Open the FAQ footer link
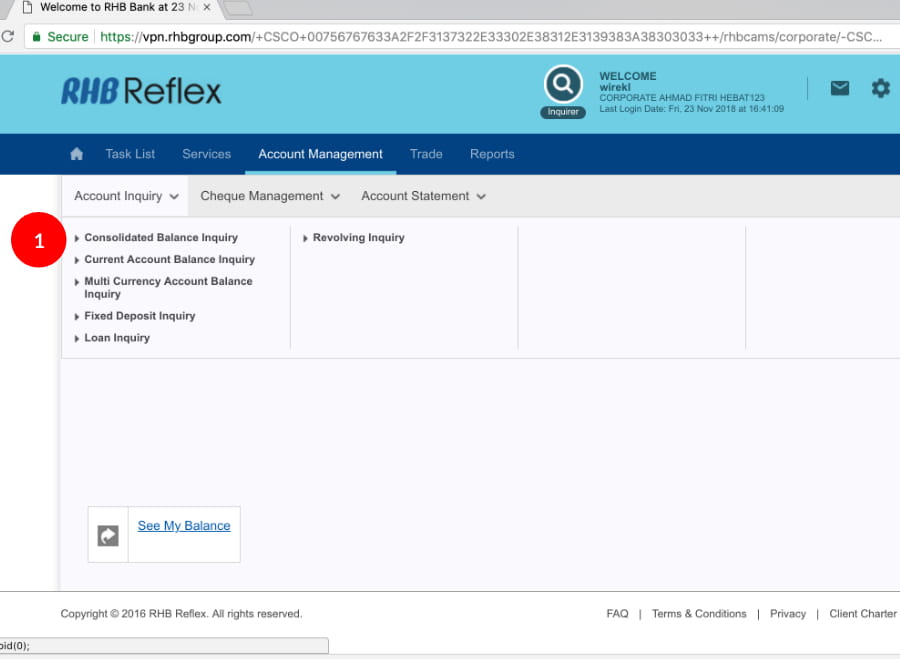Viewport: 900px width, 659px height. [617, 614]
